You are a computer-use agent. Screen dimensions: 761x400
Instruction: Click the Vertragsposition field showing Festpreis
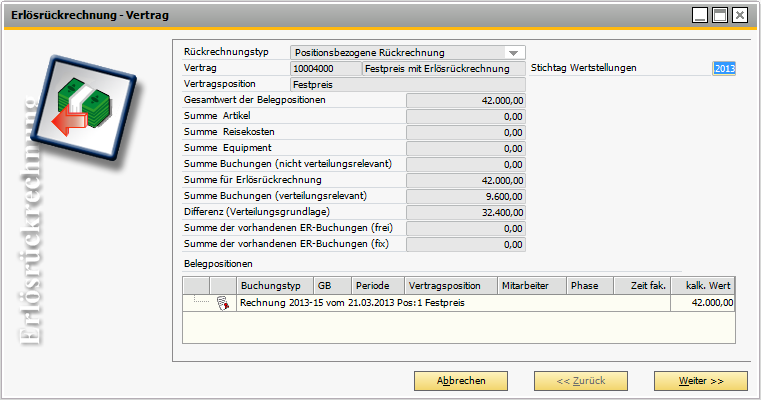pyautogui.click(x=408, y=84)
